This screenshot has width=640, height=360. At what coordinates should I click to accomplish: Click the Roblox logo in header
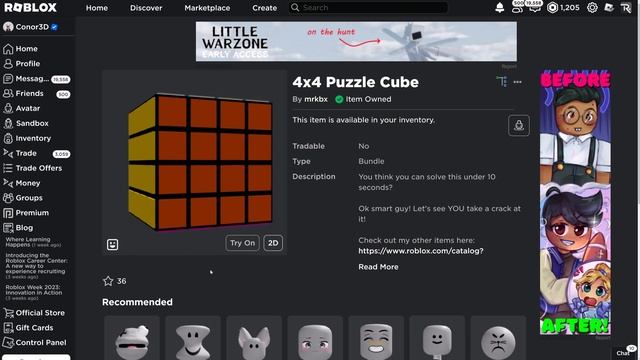click(x=30, y=7)
